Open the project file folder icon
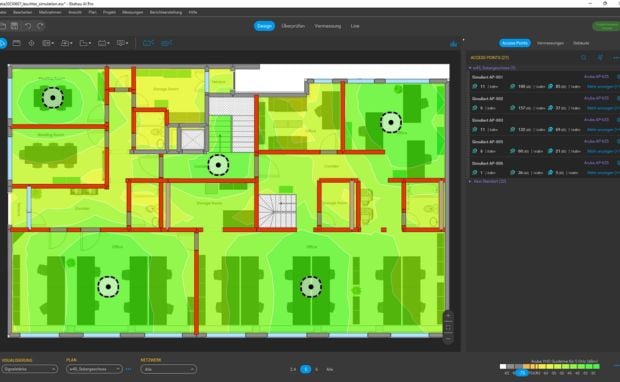This screenshot has height=382, width=620. 2,26
